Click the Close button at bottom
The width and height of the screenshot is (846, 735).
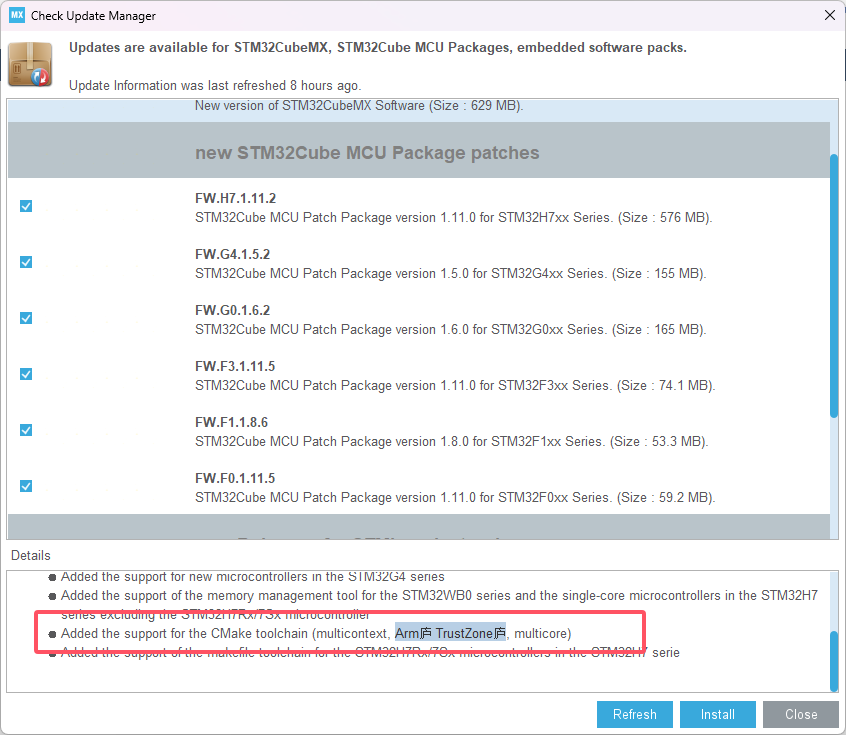(x=801, y=714)
